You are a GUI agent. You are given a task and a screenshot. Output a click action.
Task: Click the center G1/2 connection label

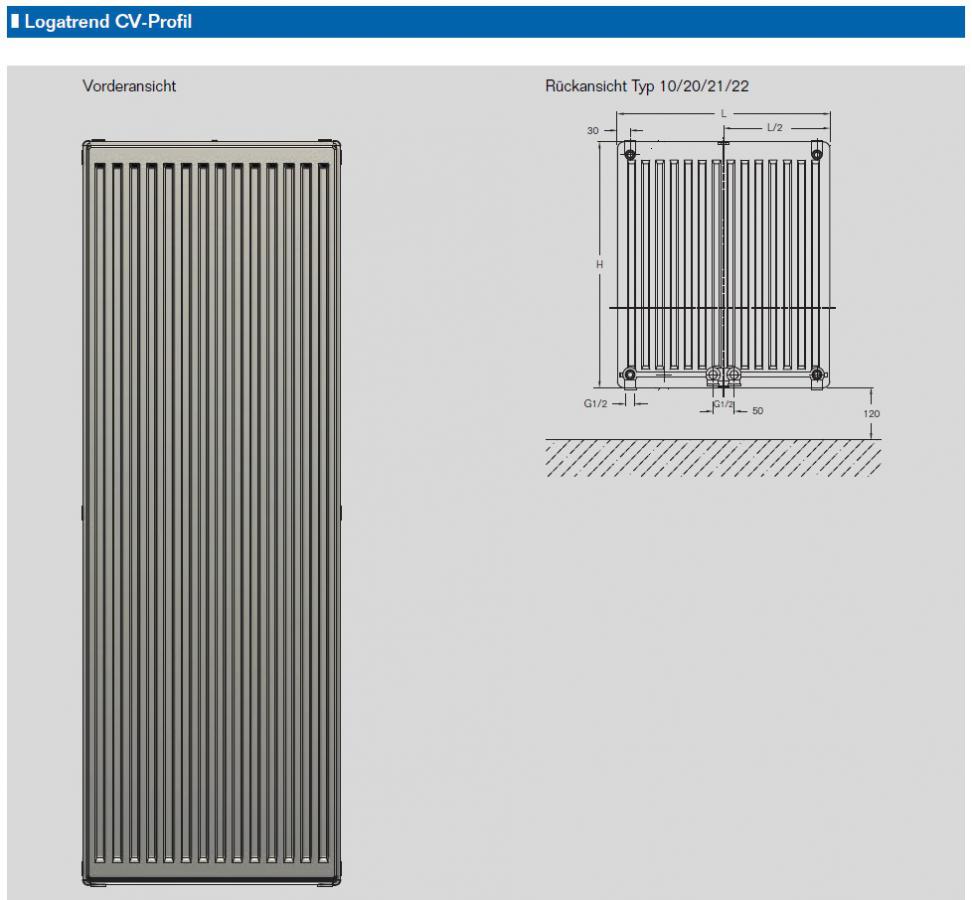[722, 402]
